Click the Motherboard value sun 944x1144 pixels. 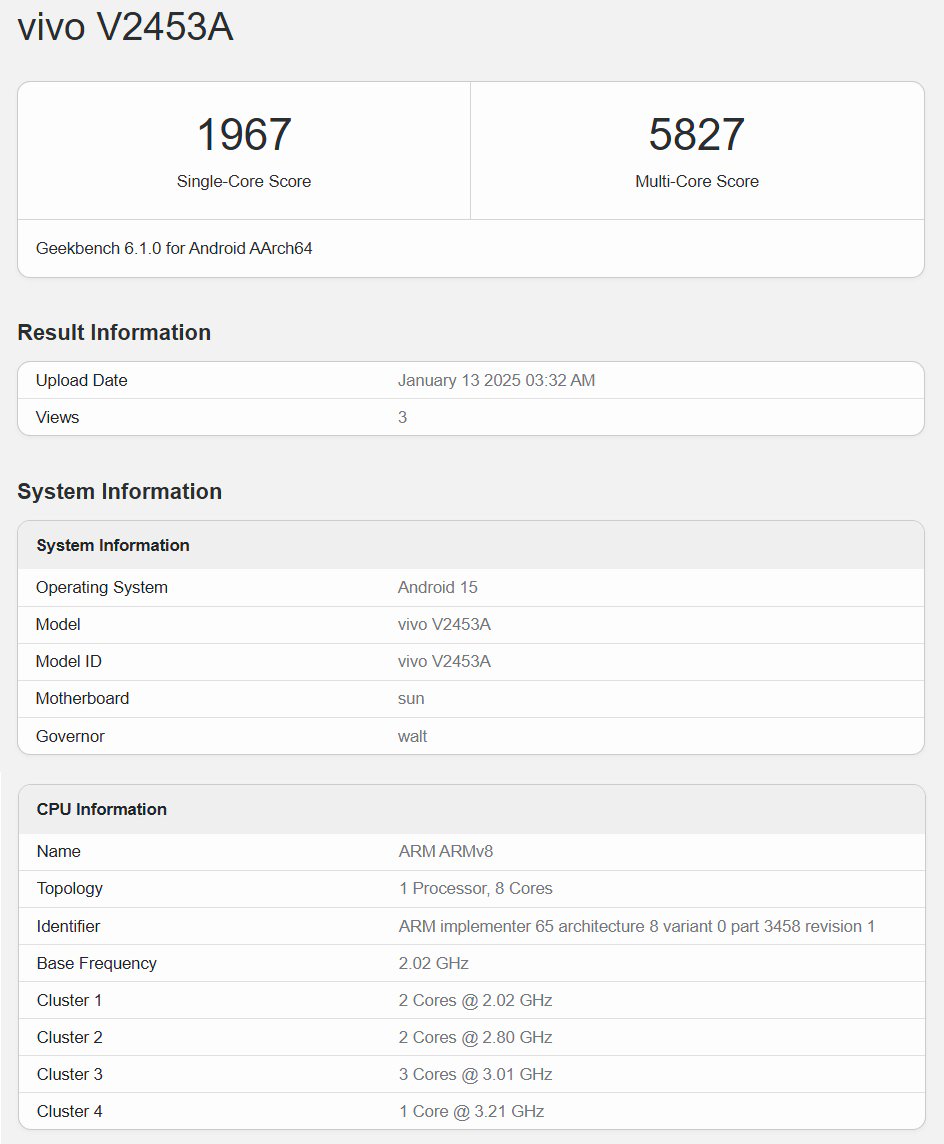coord(409,698)
